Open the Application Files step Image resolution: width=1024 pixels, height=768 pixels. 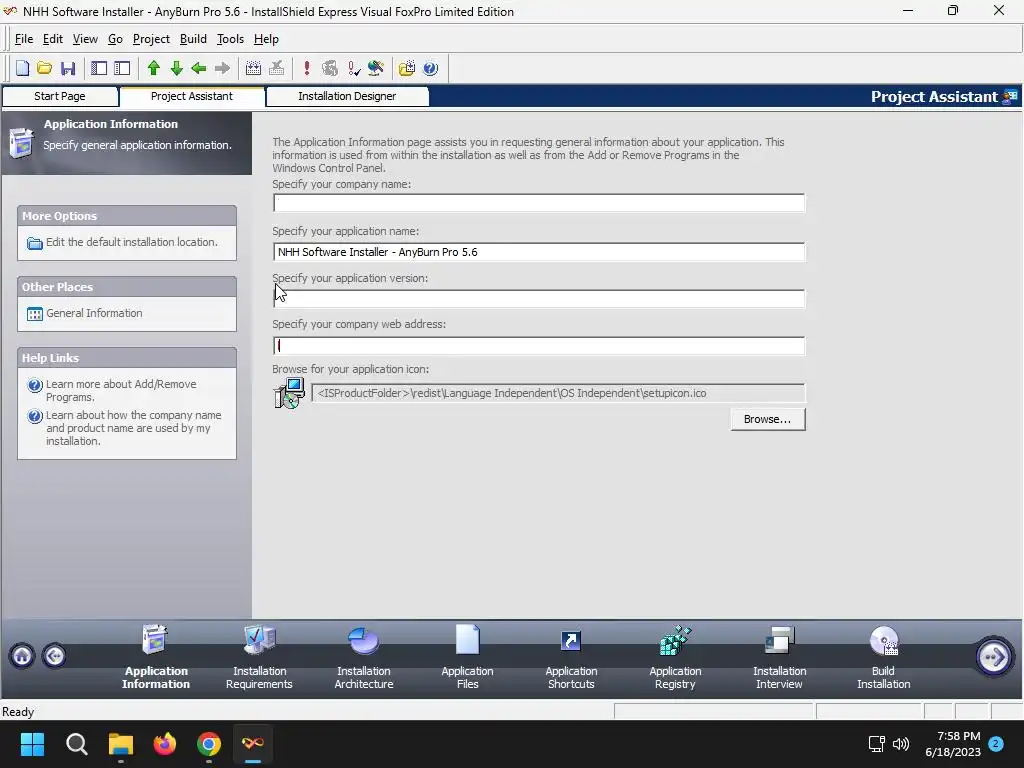pos(468,656)
